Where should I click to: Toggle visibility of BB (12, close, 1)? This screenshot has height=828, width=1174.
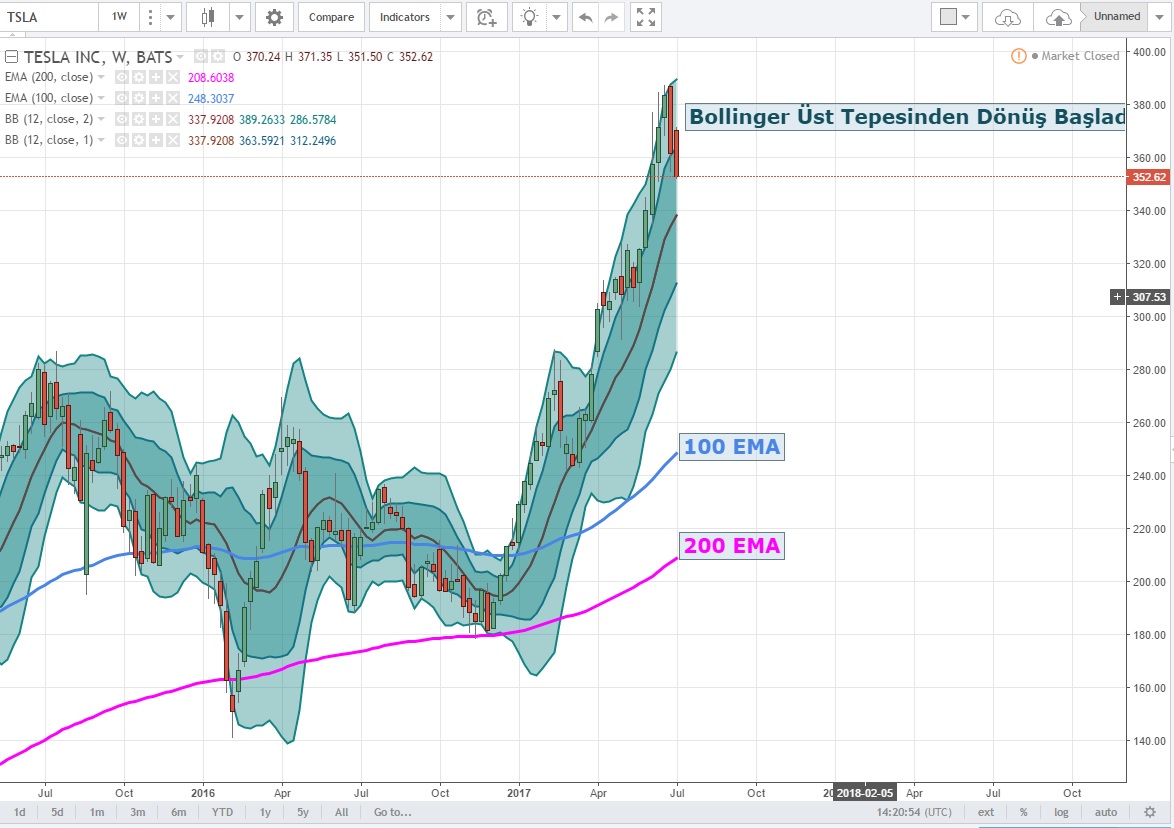click(121, 140)
